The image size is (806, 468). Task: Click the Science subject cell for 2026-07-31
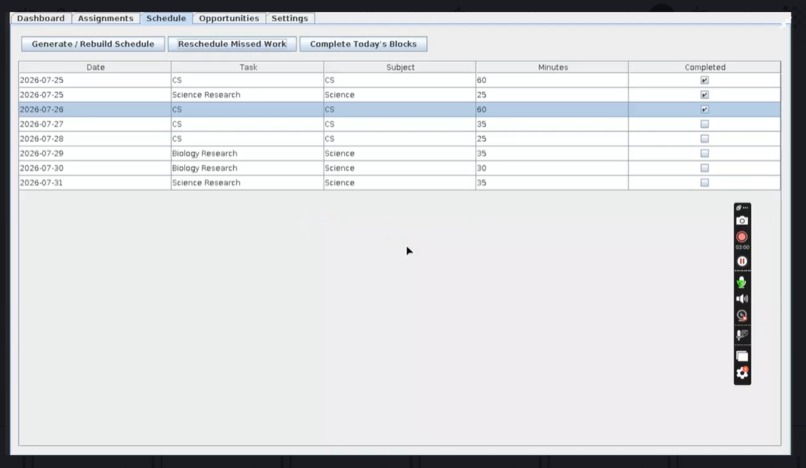[400, 183]
